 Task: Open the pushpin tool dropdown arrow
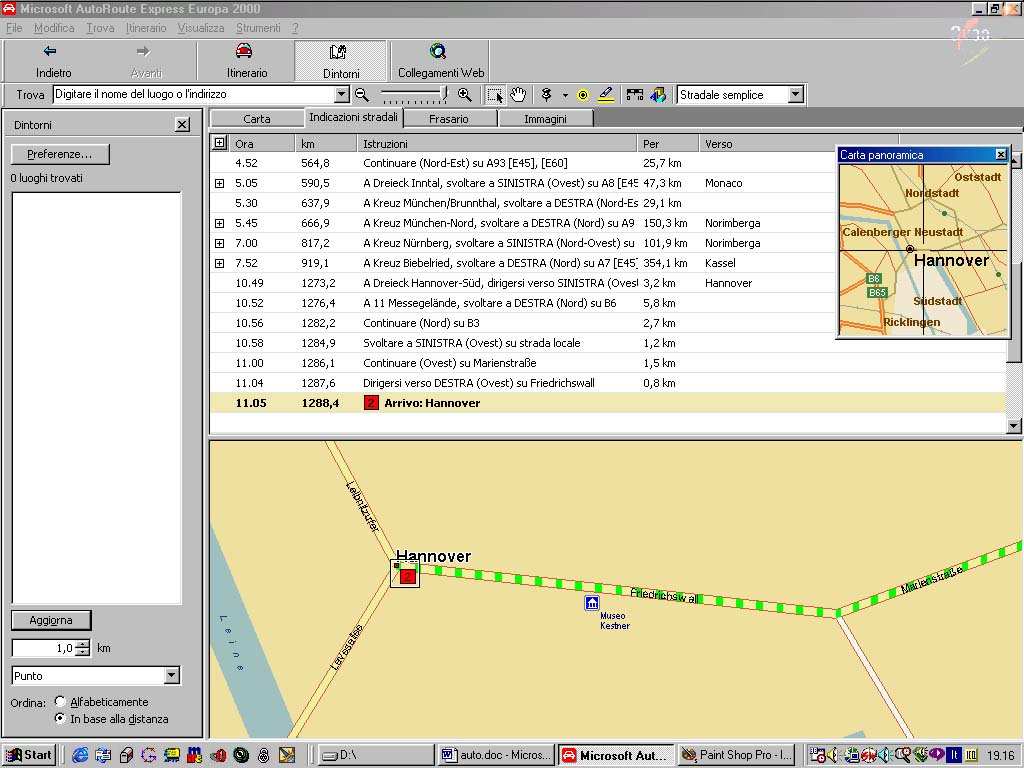(x=565, y=95)
